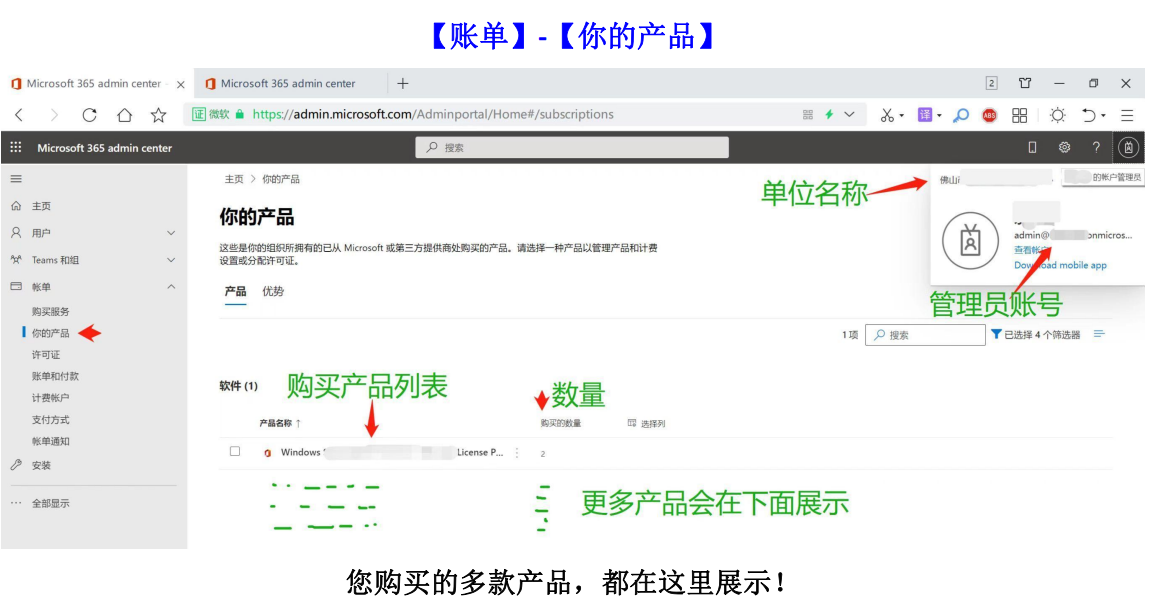Open the settings gear in header
The image size is (1157, 607).
(1064, 148)
